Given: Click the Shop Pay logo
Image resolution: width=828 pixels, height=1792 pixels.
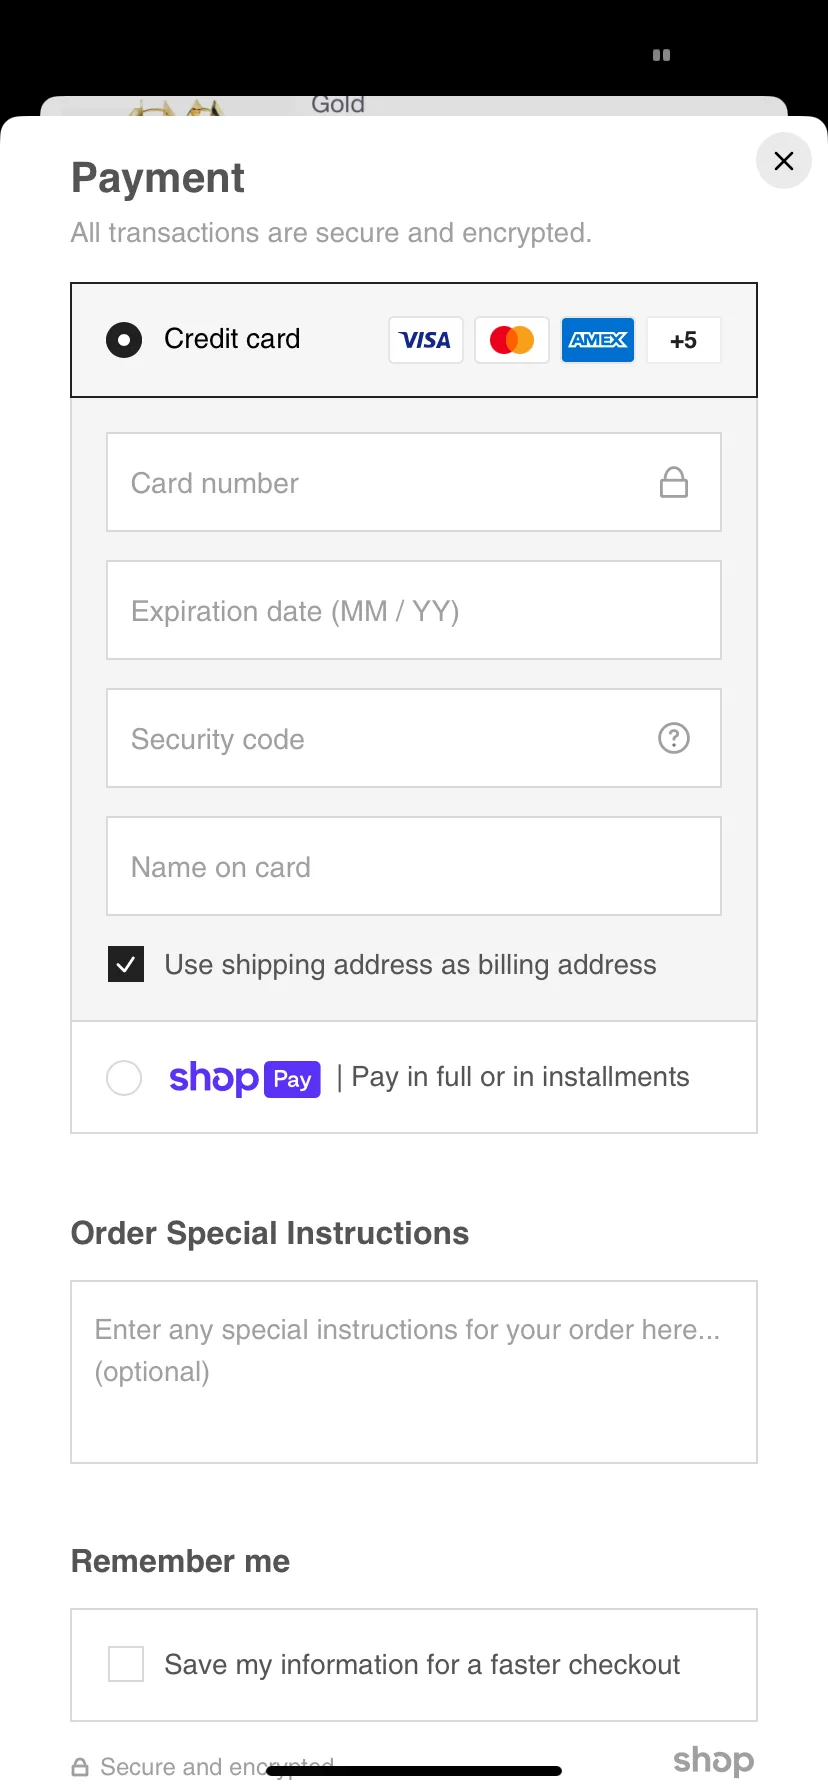Looking at the screenshot, I should tap(244, 1078).
